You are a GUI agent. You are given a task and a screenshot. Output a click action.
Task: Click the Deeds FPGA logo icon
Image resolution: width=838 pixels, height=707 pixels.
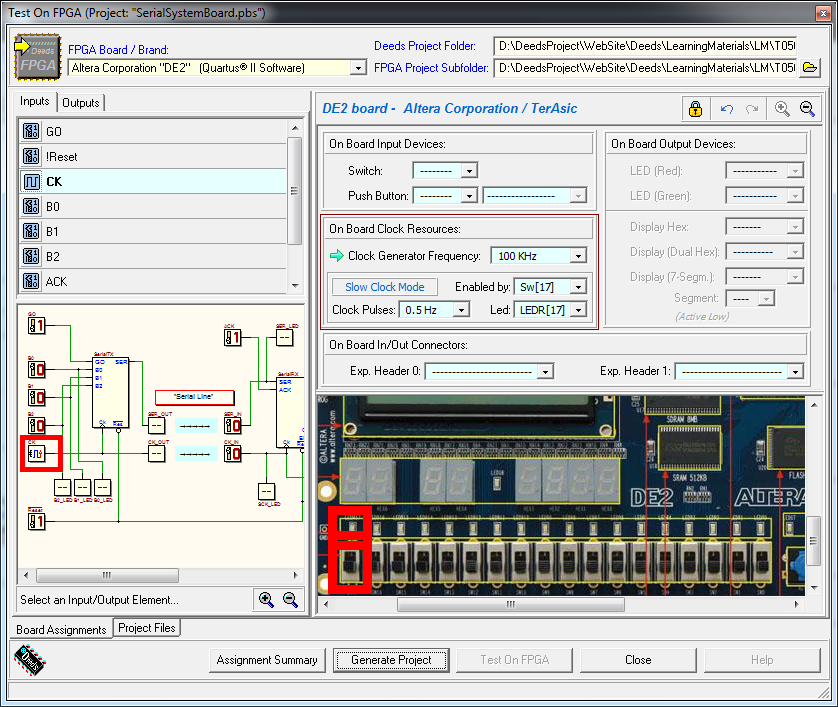[x=37, y=57]
